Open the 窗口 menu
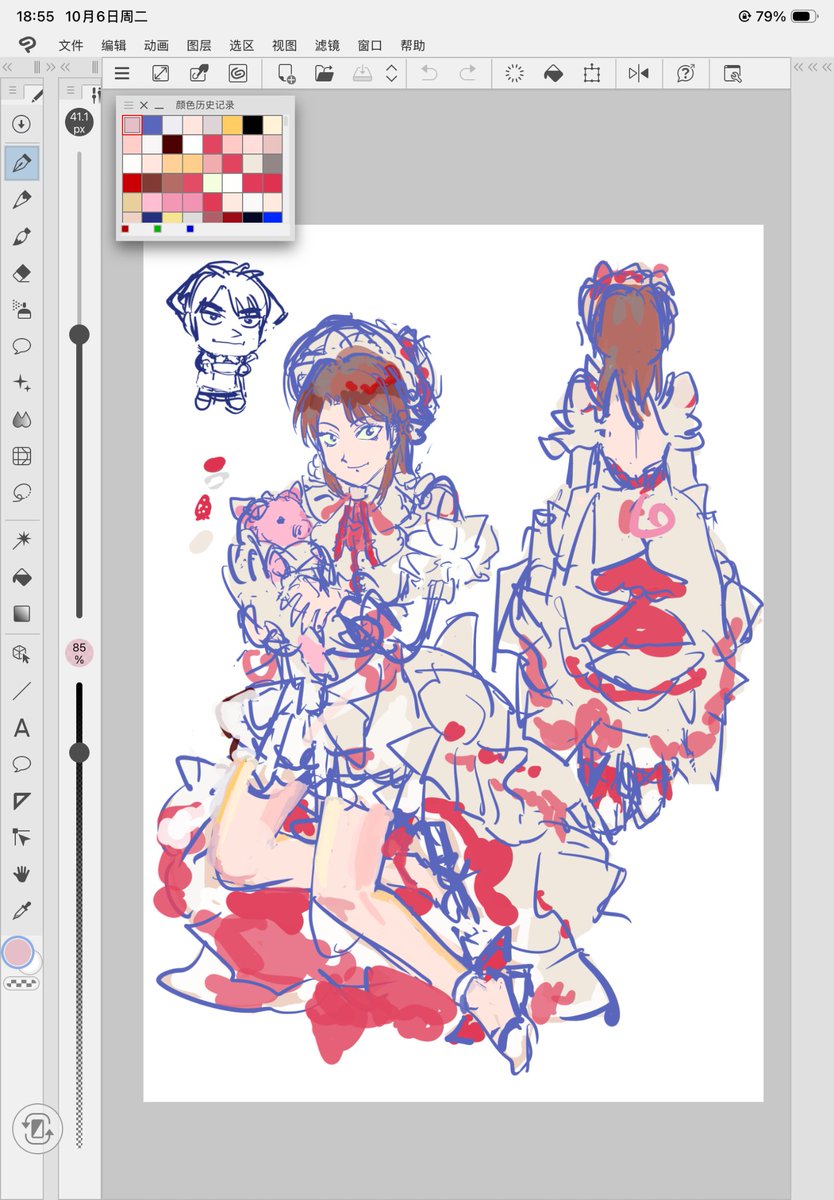This screenshot has height=1200, width=834. (x=370, y=45)
